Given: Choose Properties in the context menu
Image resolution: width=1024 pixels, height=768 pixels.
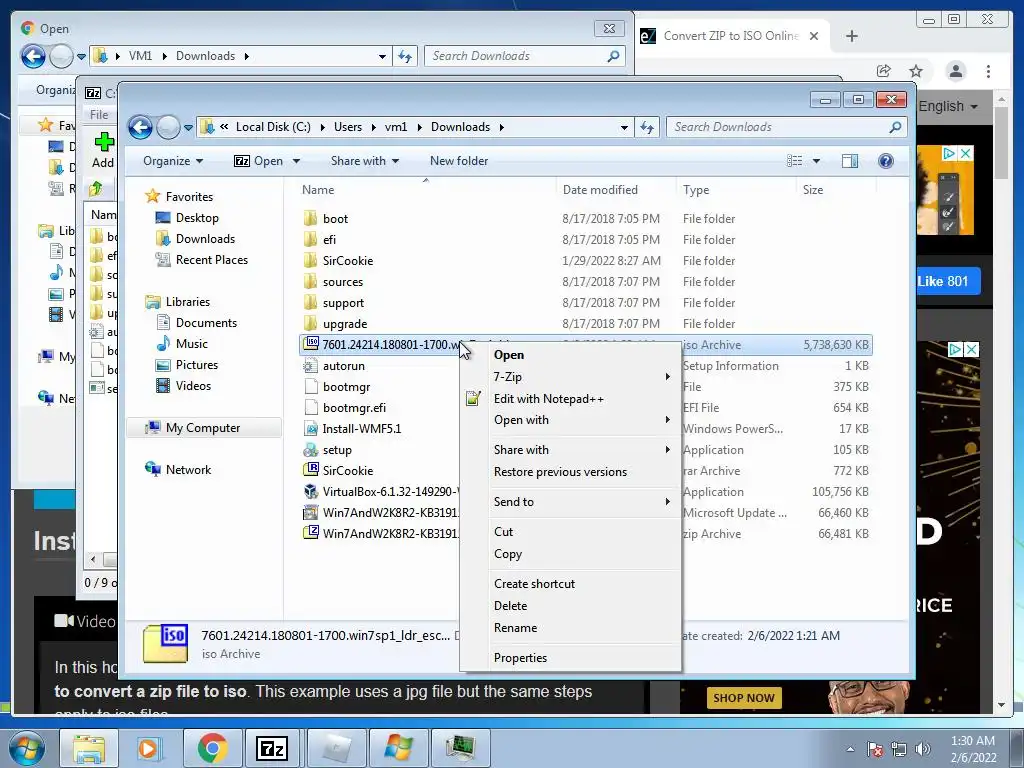Looking at the screenshot, I should coord(582,658).
